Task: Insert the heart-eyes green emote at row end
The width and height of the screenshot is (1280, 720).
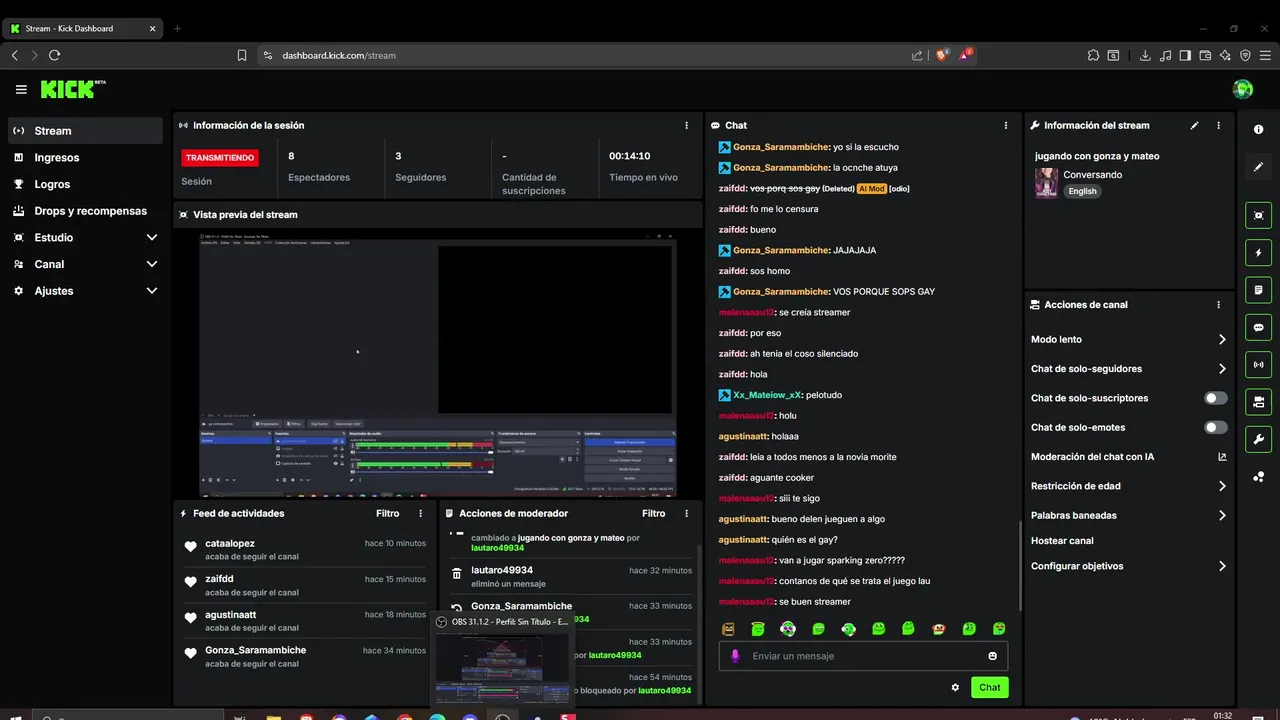Action: (x=999, y=629)
